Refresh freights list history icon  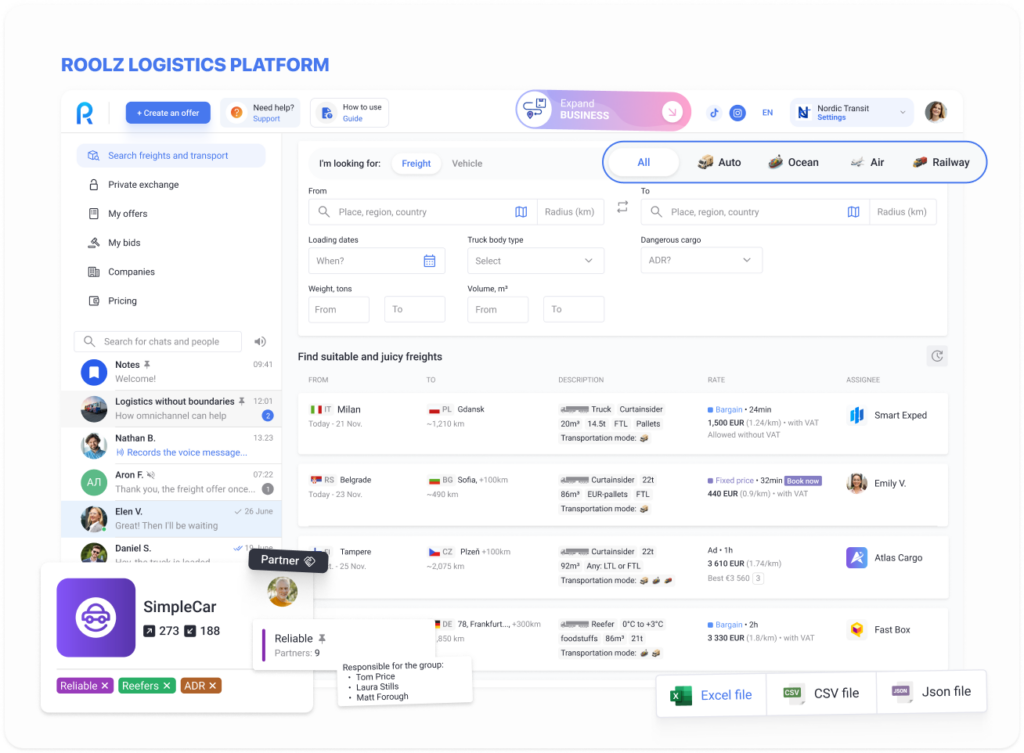[x=937, y=356]
